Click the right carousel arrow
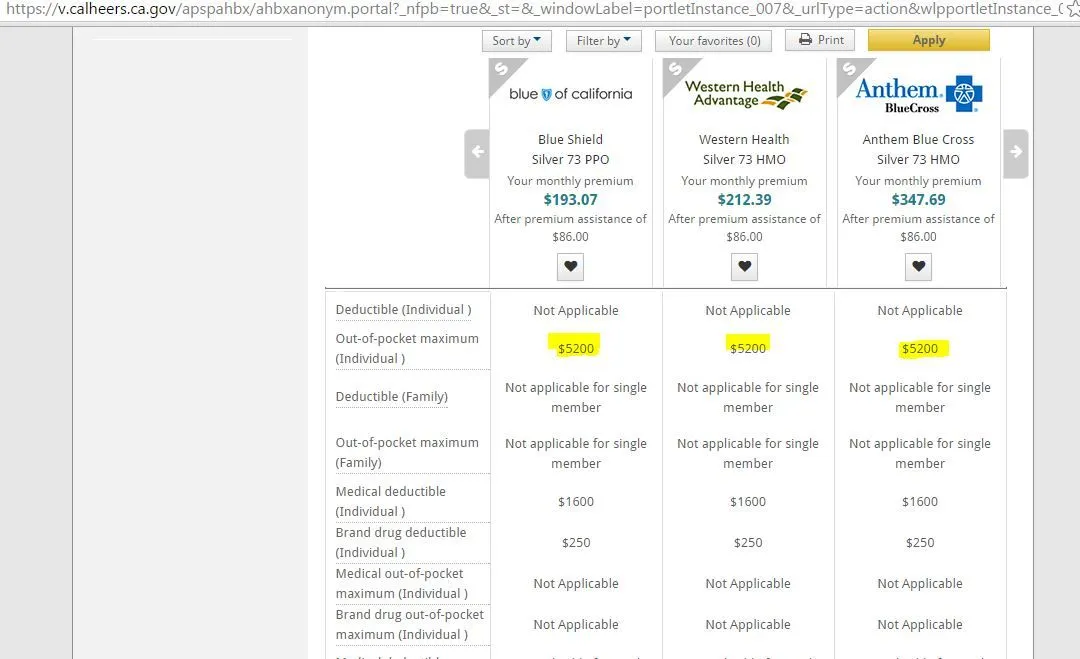The image size is (1080, 659). tap(1015, 153)
